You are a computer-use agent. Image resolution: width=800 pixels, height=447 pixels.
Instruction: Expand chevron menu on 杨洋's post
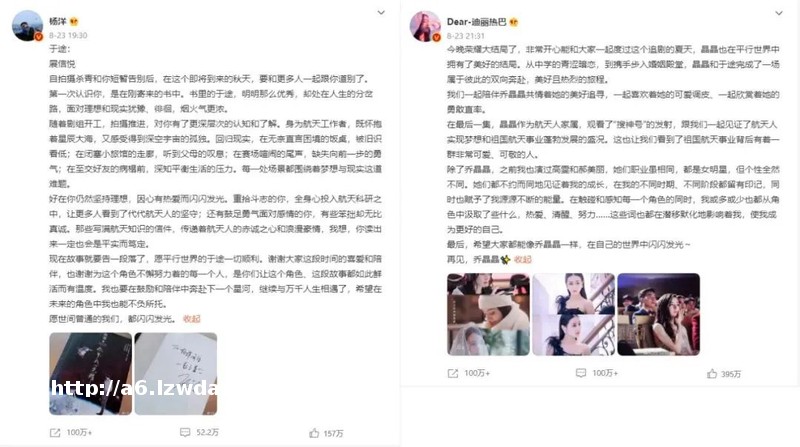(381, 12)
